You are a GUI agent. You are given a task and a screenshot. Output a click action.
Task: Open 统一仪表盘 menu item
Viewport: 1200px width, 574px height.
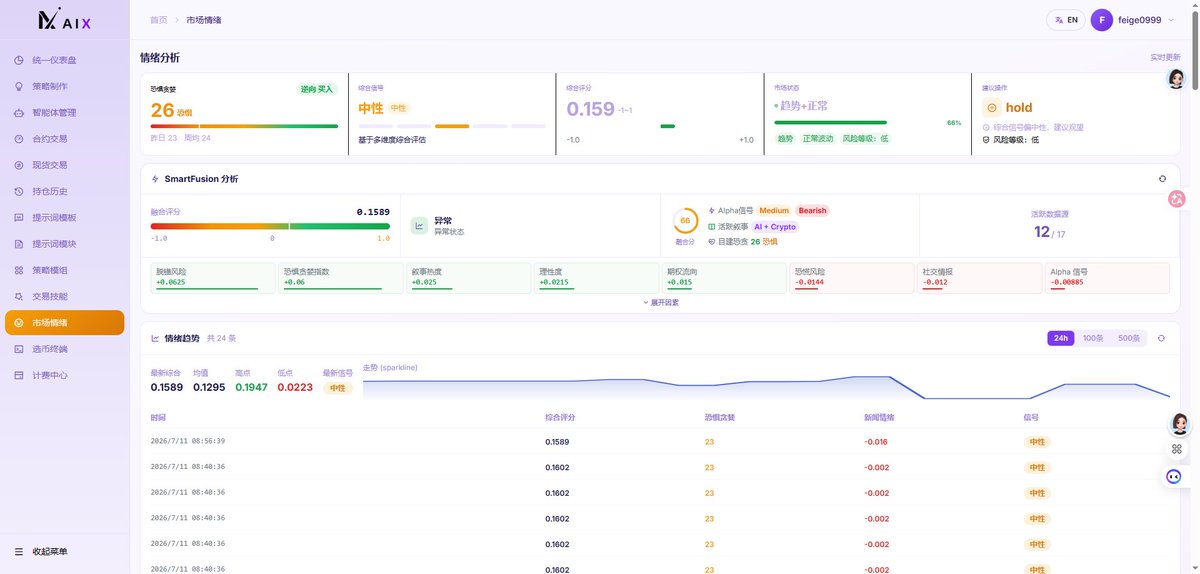coord(65,60)
